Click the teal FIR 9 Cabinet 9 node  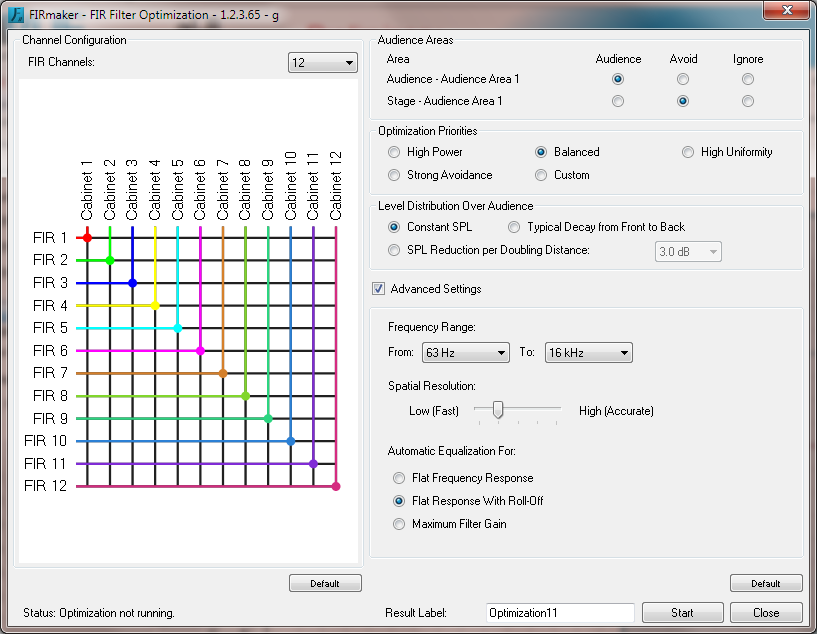click(x=268, y=418)
